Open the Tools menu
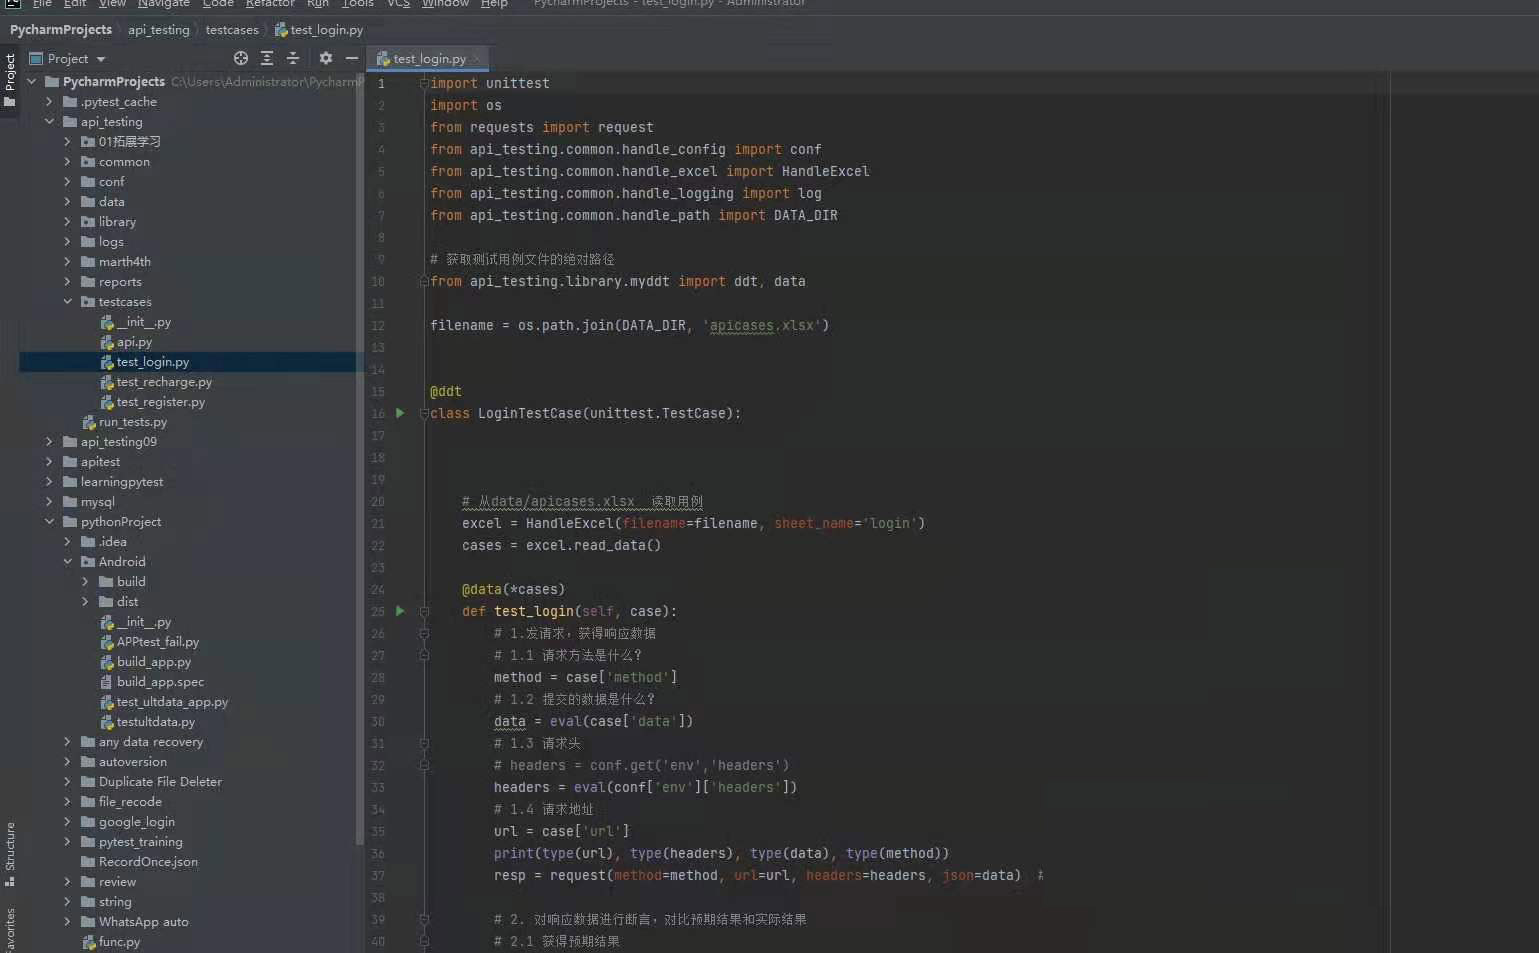This screenshot has height=953, width=1539. pos(357,4)
